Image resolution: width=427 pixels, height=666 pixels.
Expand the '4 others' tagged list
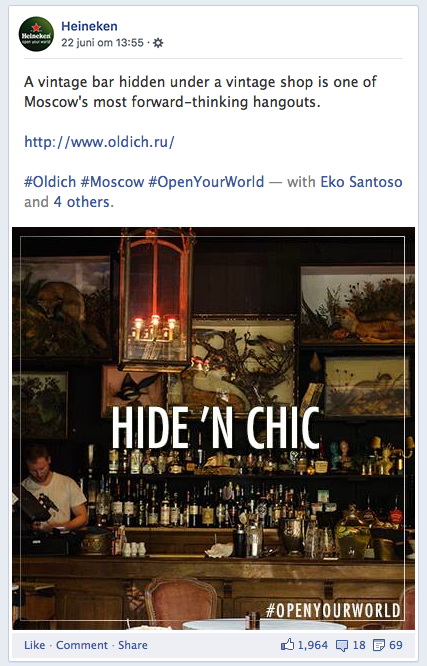pyautogui.click(x=83, y=202)
